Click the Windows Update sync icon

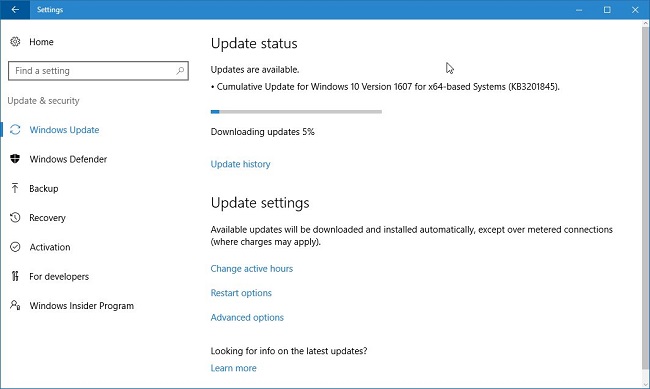point(15,130)
